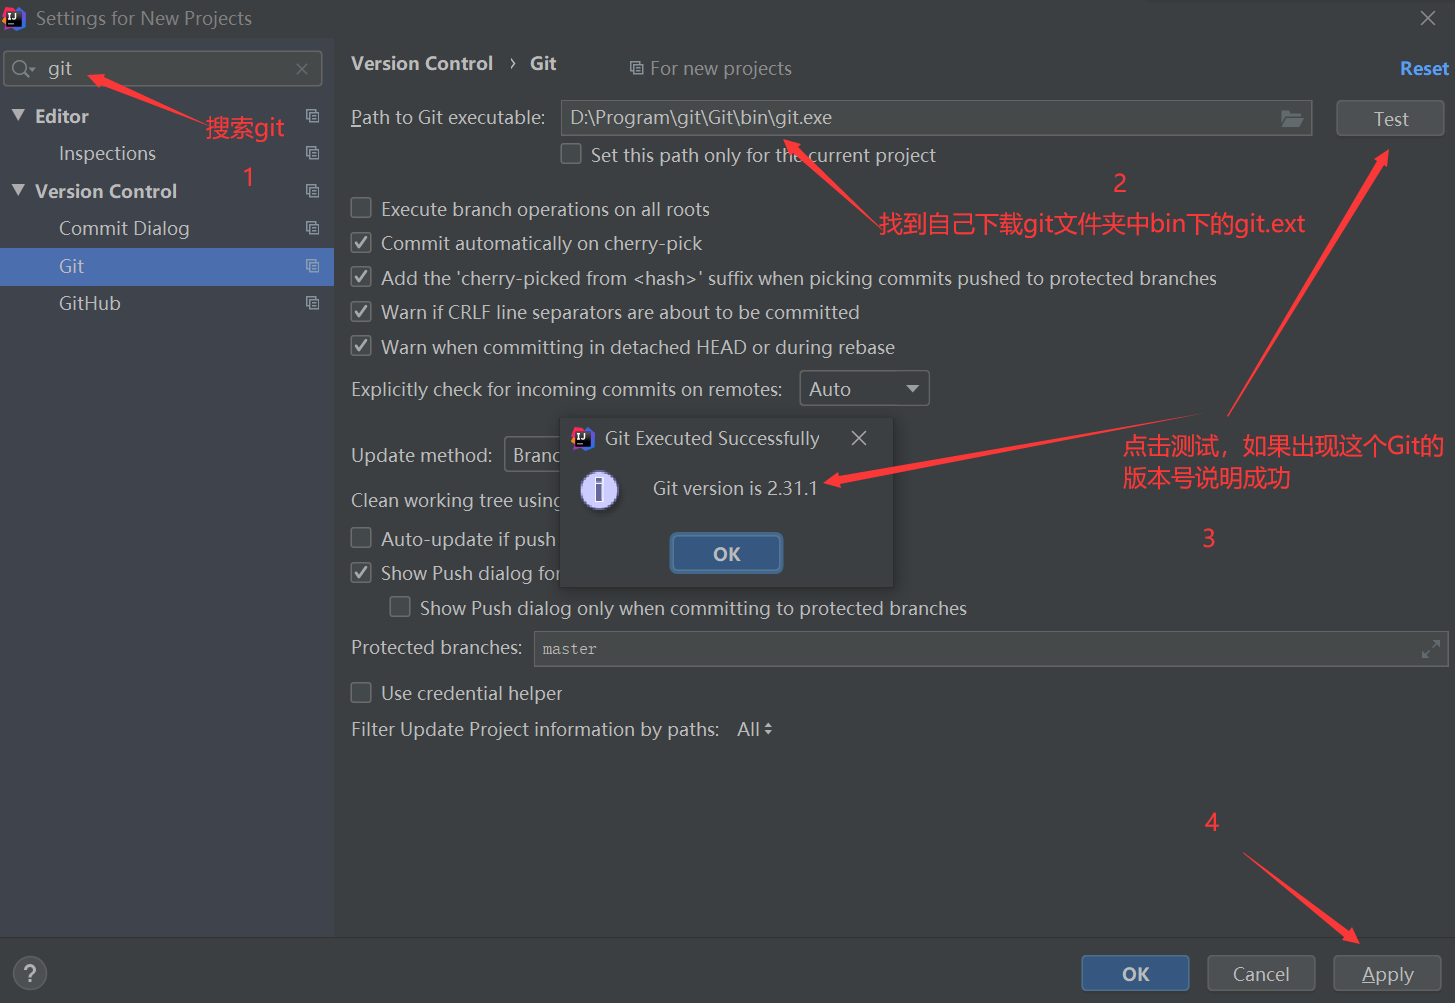Toggle Set this path only for current project

(x=571, y=154)
